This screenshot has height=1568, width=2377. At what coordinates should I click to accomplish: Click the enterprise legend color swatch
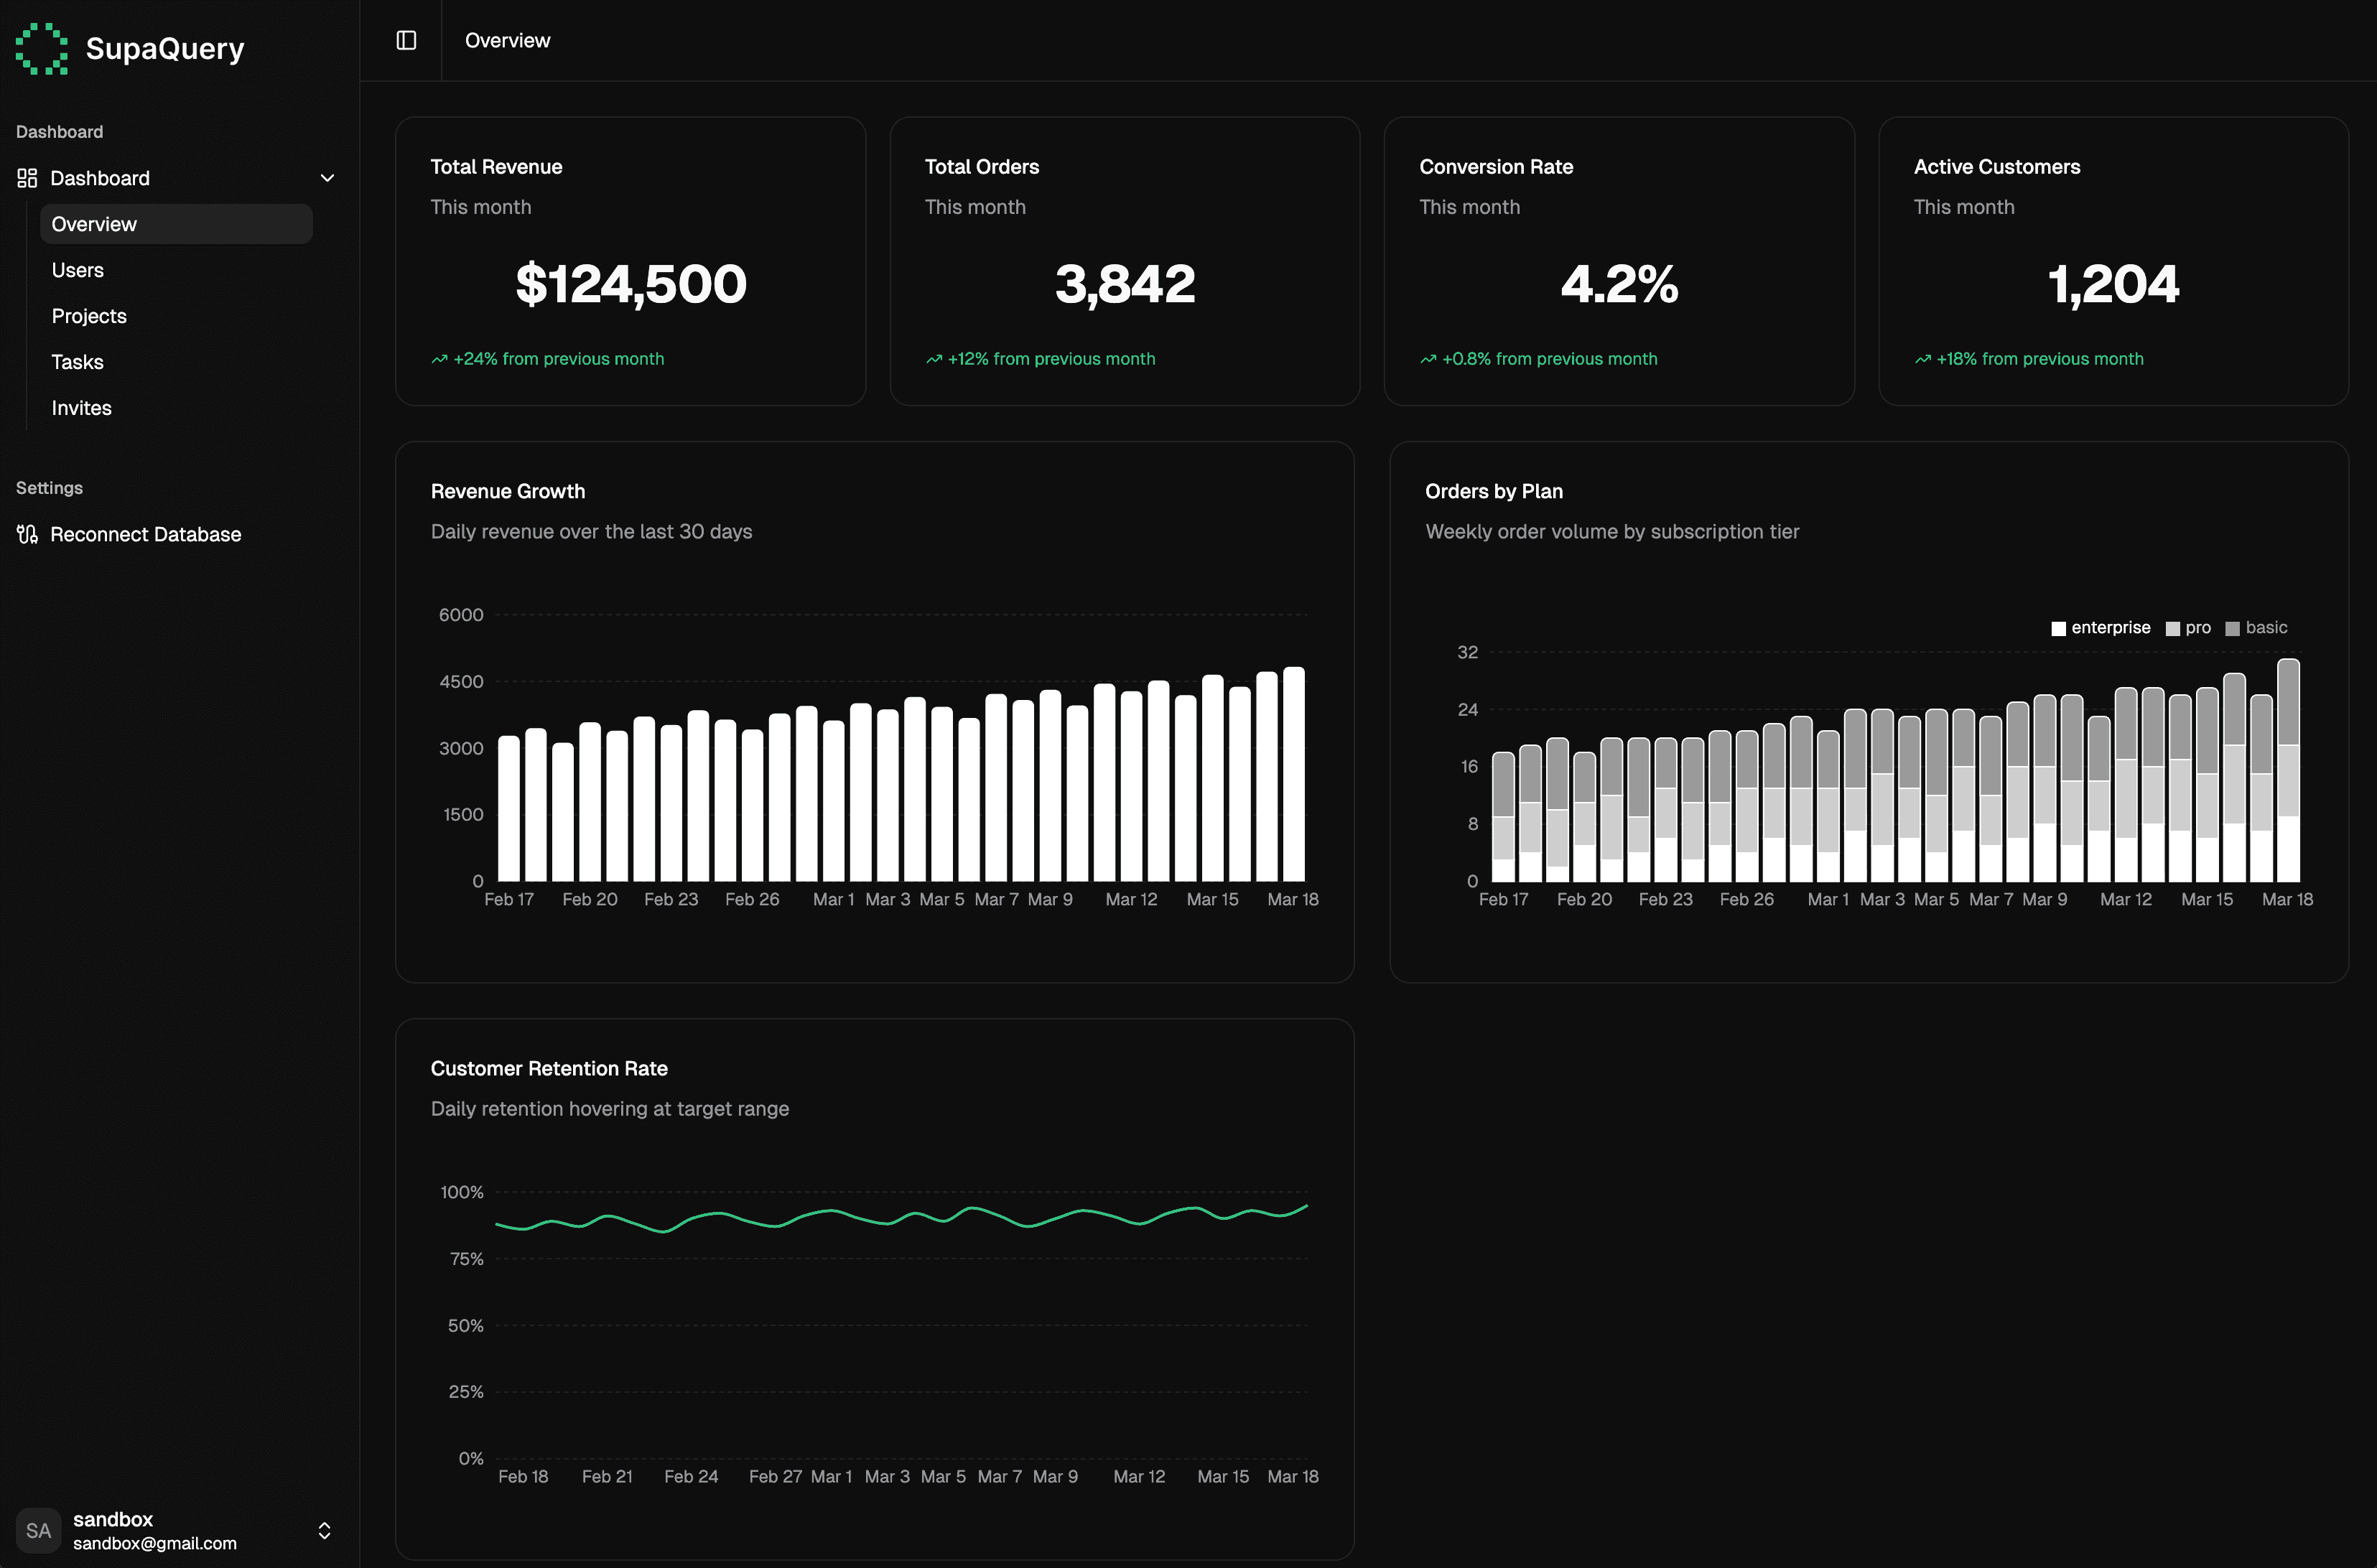pos(2058,628)
